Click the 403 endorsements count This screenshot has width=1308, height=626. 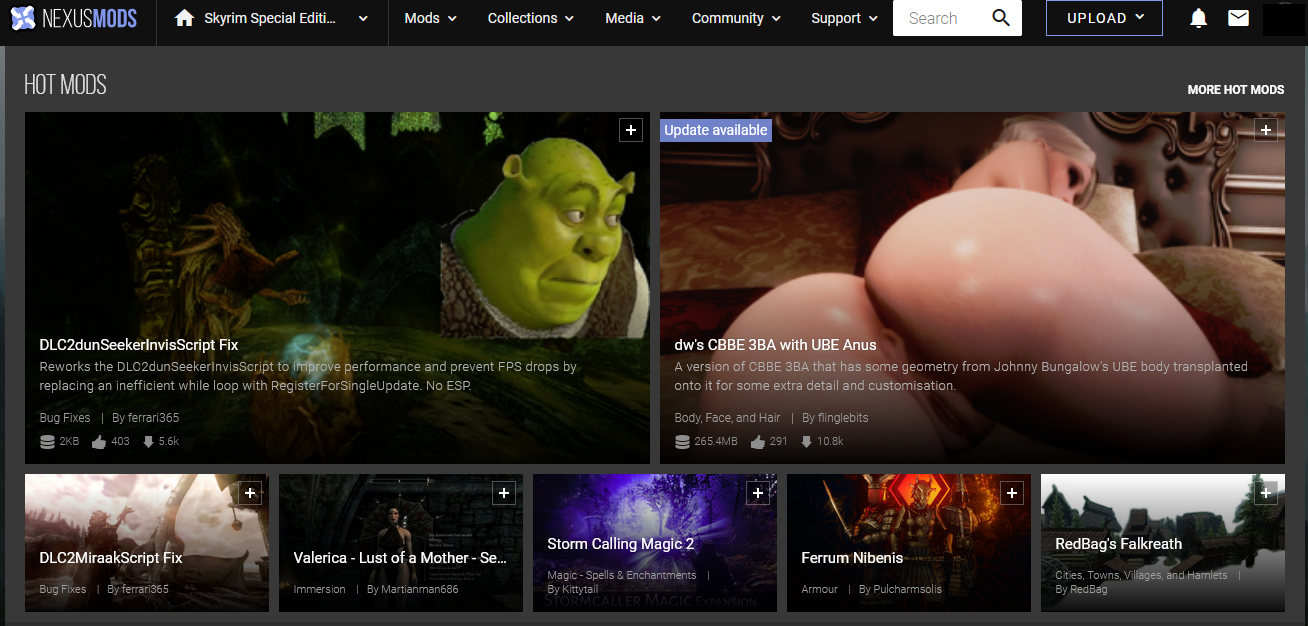pyautogui.click(x=120, y=441)
